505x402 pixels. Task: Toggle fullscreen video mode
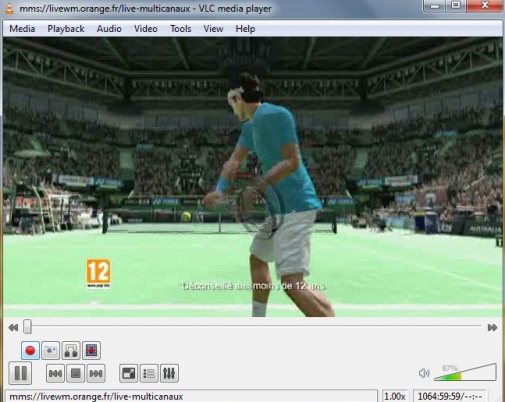pos(128,373)
